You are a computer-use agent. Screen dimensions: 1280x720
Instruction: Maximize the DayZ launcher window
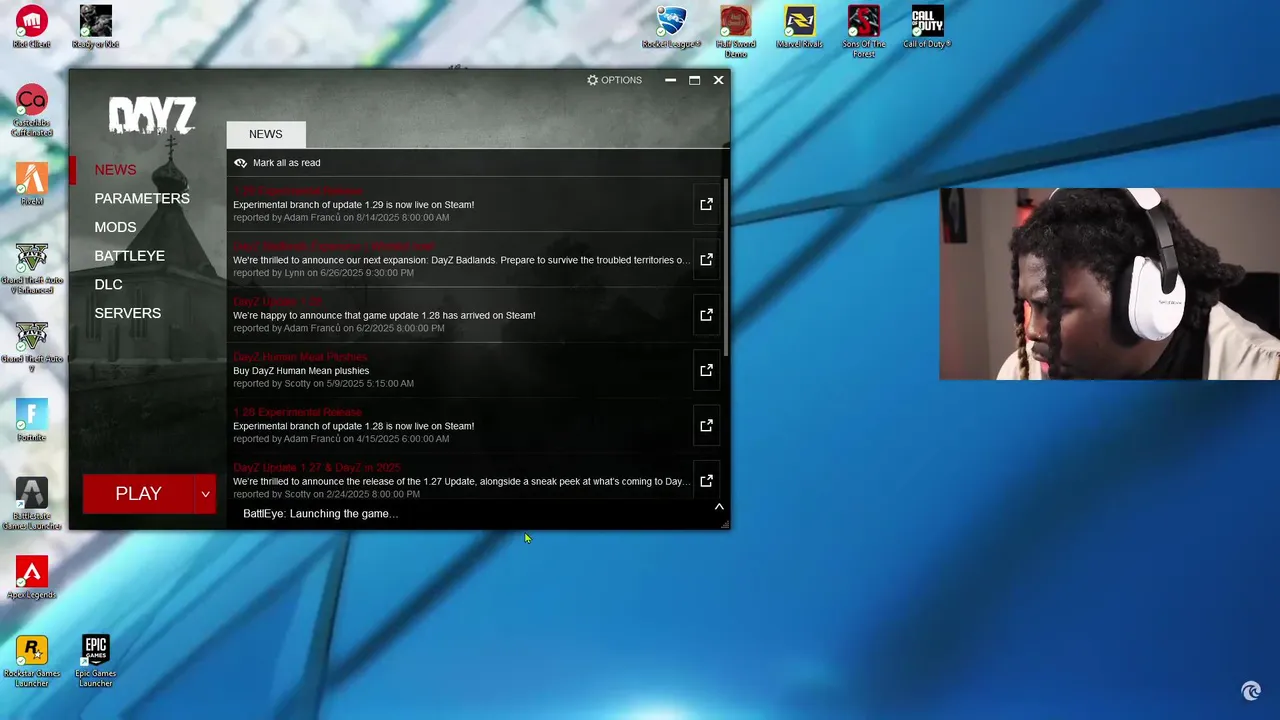(x=694, y=80)
